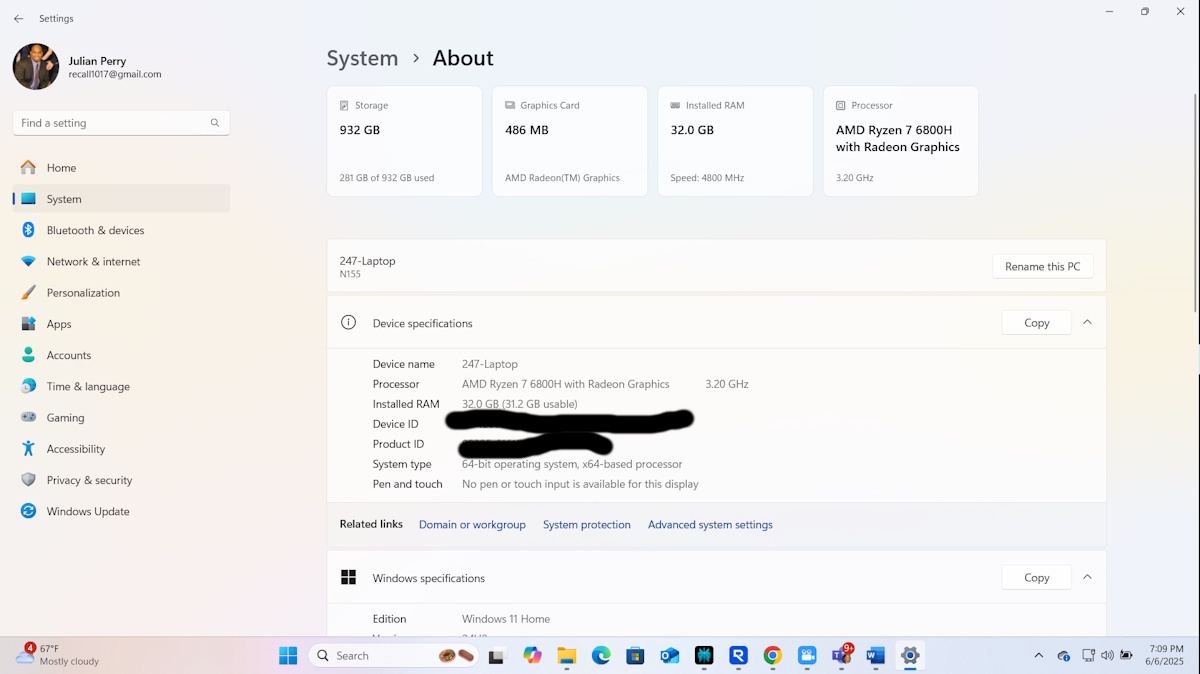The width and height of the screenshot is (1200, 674).
Task: Open the blue R app taskbar icon
Action: [x=739, y=656]
